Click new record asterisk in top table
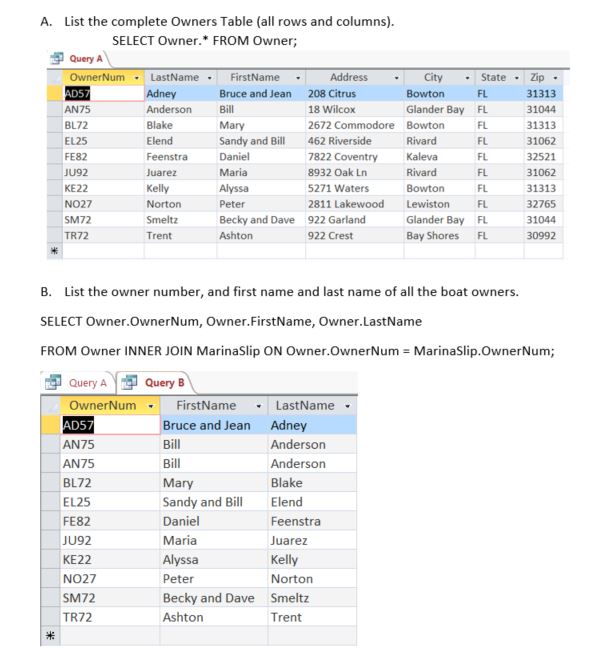595x654 pixels. (54, 251)
